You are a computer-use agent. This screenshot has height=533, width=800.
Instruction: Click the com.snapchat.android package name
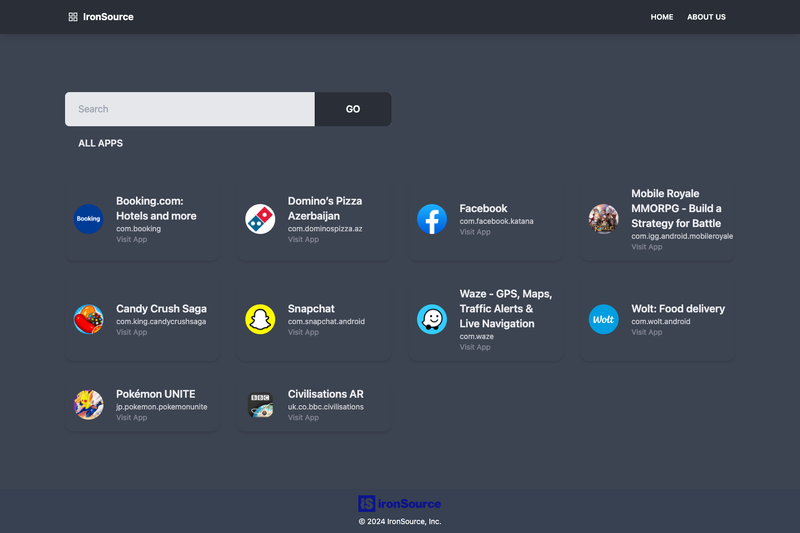[326, 321]
